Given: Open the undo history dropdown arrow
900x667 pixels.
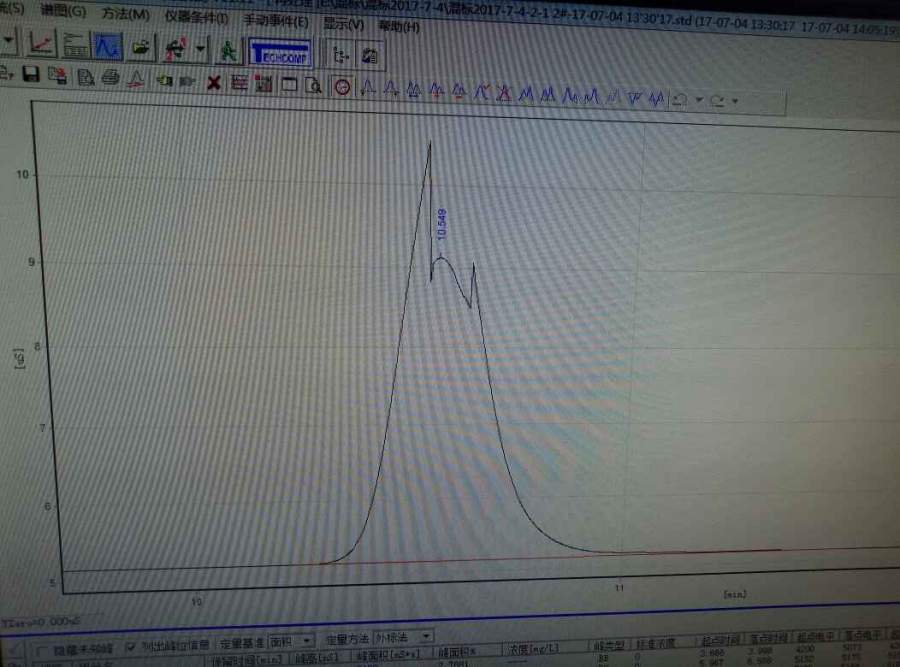Looking at the screenshot, I should (x=699, y=100).
